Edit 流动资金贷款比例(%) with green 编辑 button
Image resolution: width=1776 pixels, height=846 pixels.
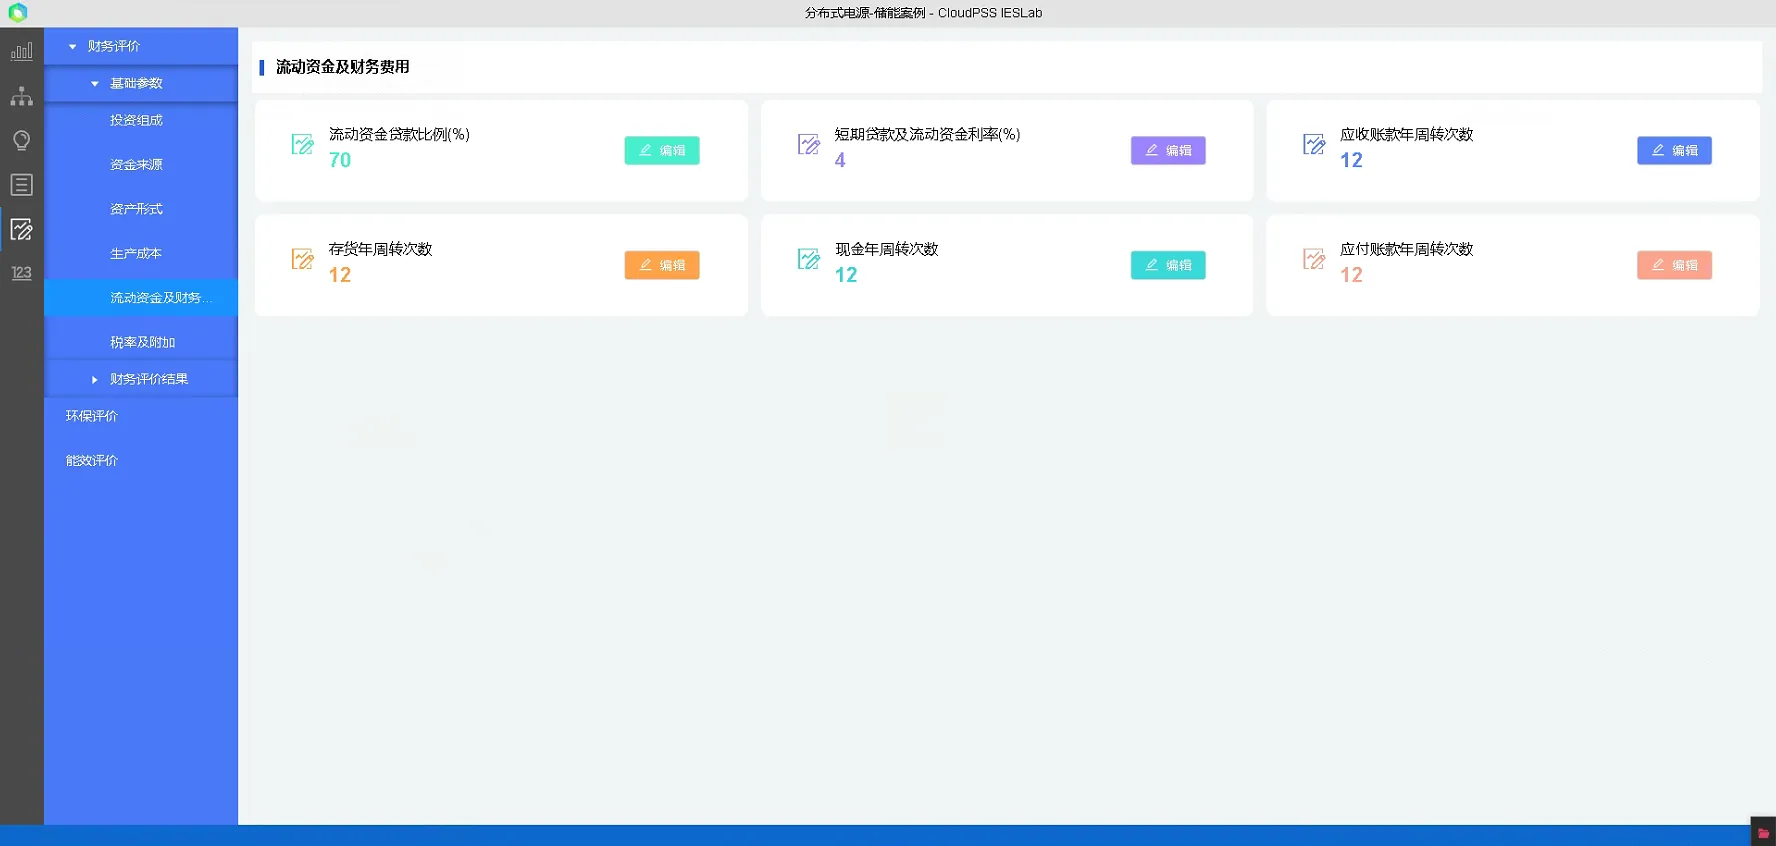[662, 150]
